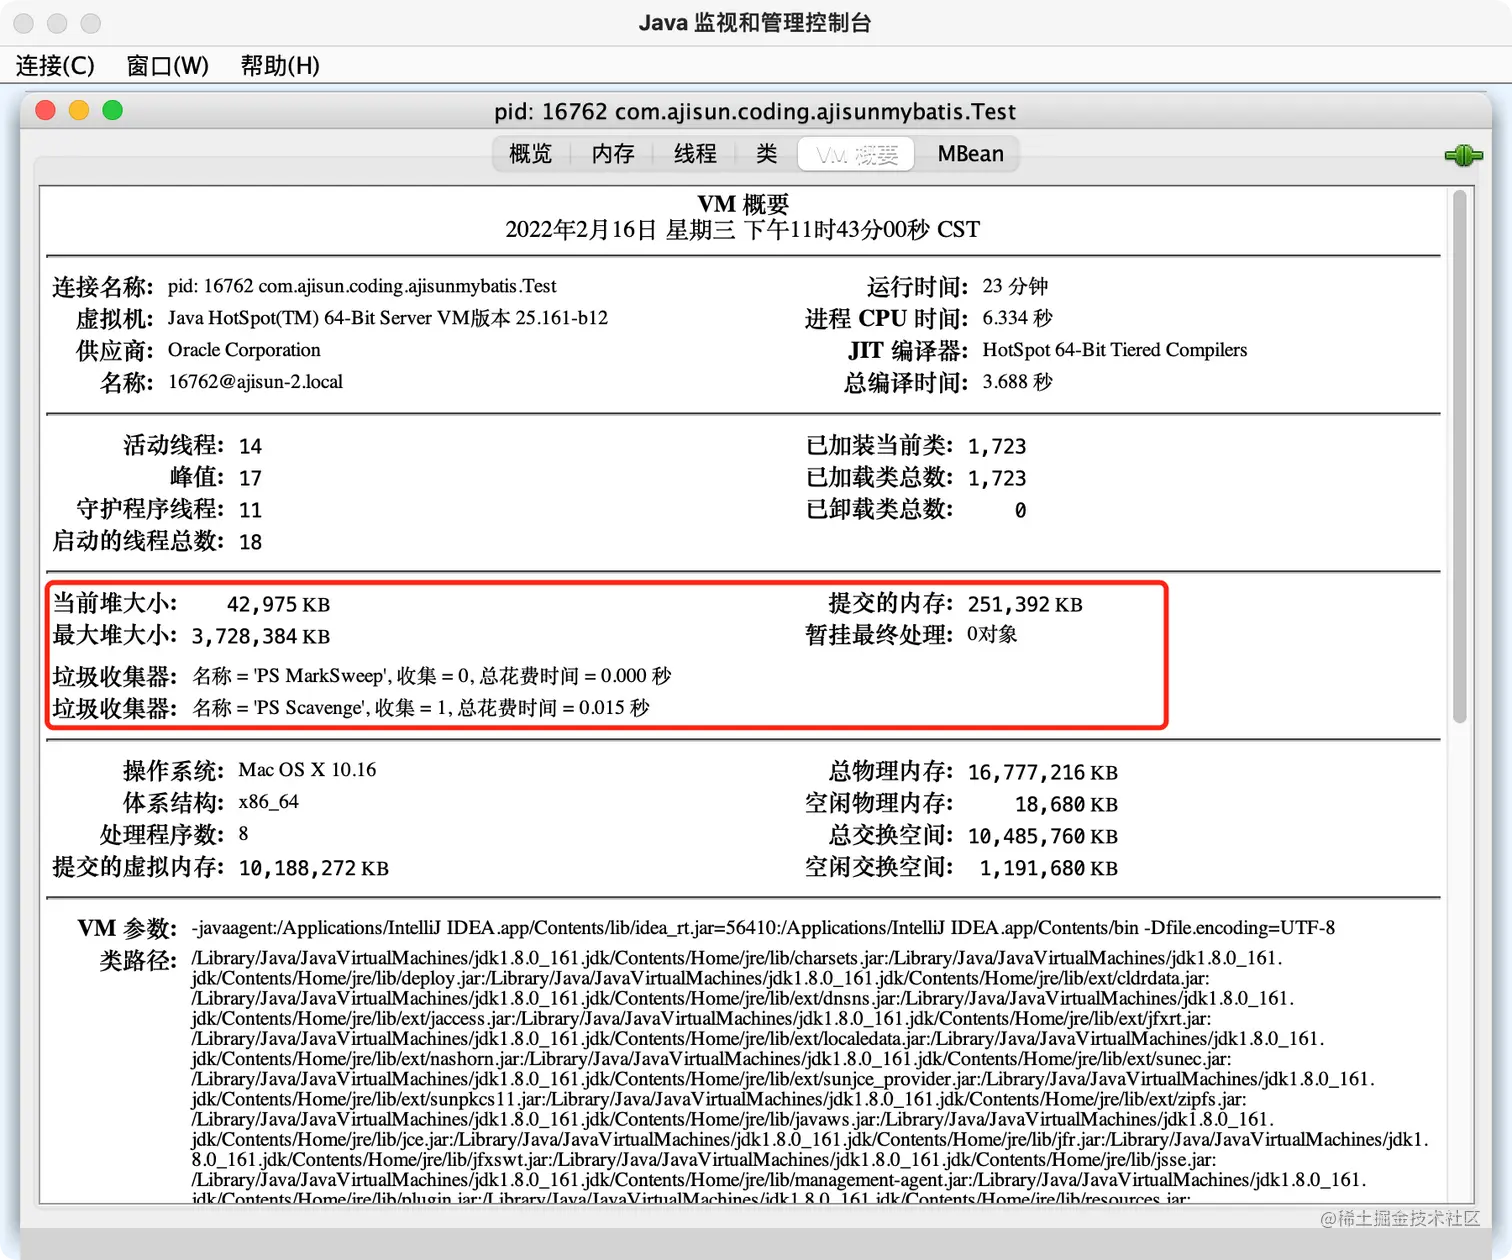Click free swap space 1,191,680 KB
Viewport: 1512px width, 1260px height.
tap(1048, 868)
